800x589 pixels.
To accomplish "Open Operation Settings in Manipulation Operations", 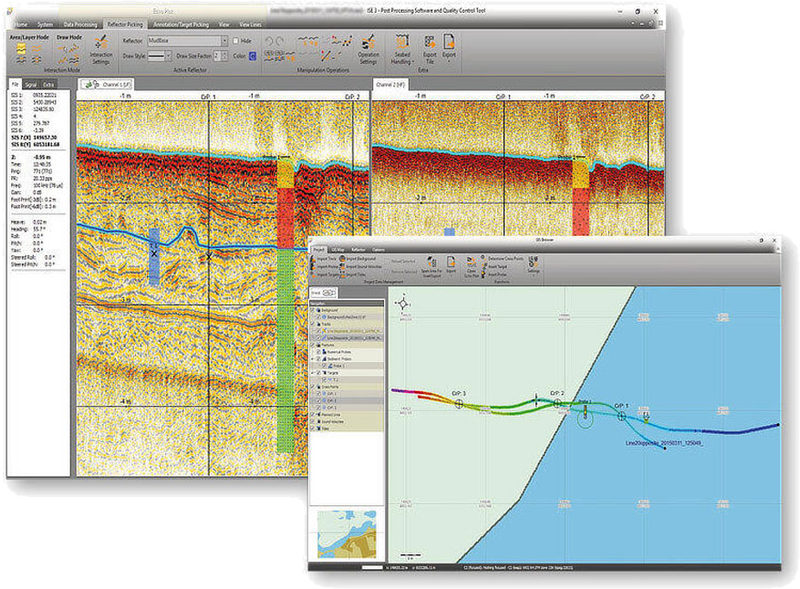I will coord(368,50).
